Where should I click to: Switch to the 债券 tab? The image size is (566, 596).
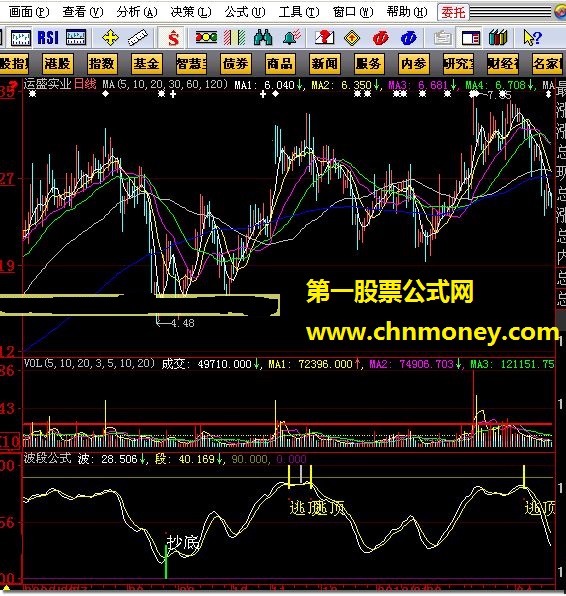pos(235,63)
